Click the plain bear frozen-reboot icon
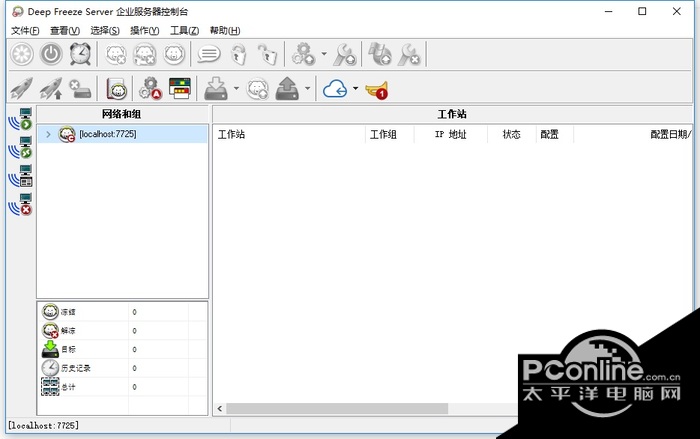The height and width of the screenshot is (439, 700). point(174,54)
